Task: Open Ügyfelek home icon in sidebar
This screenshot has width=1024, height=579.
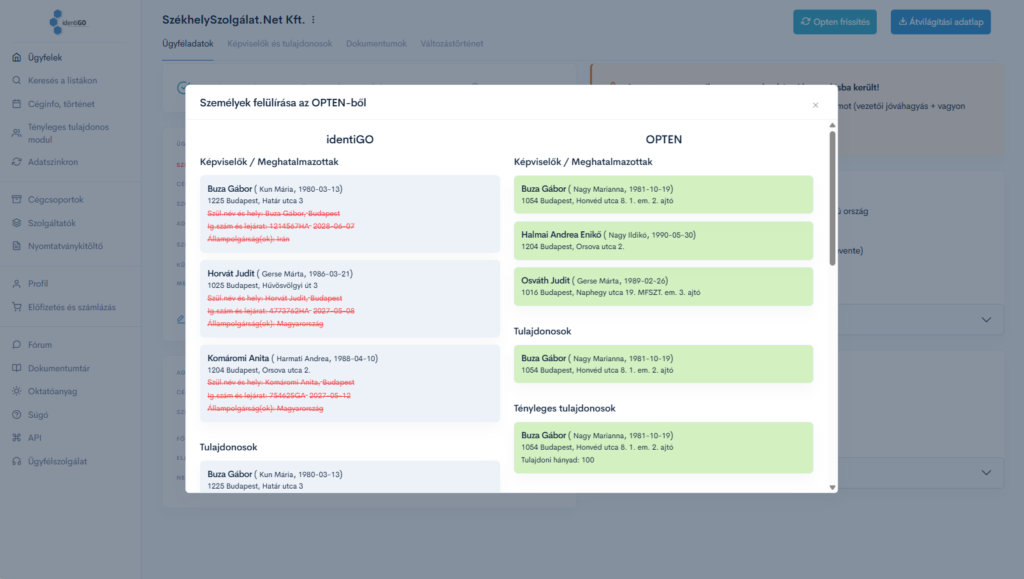Action: click(16, 57)
